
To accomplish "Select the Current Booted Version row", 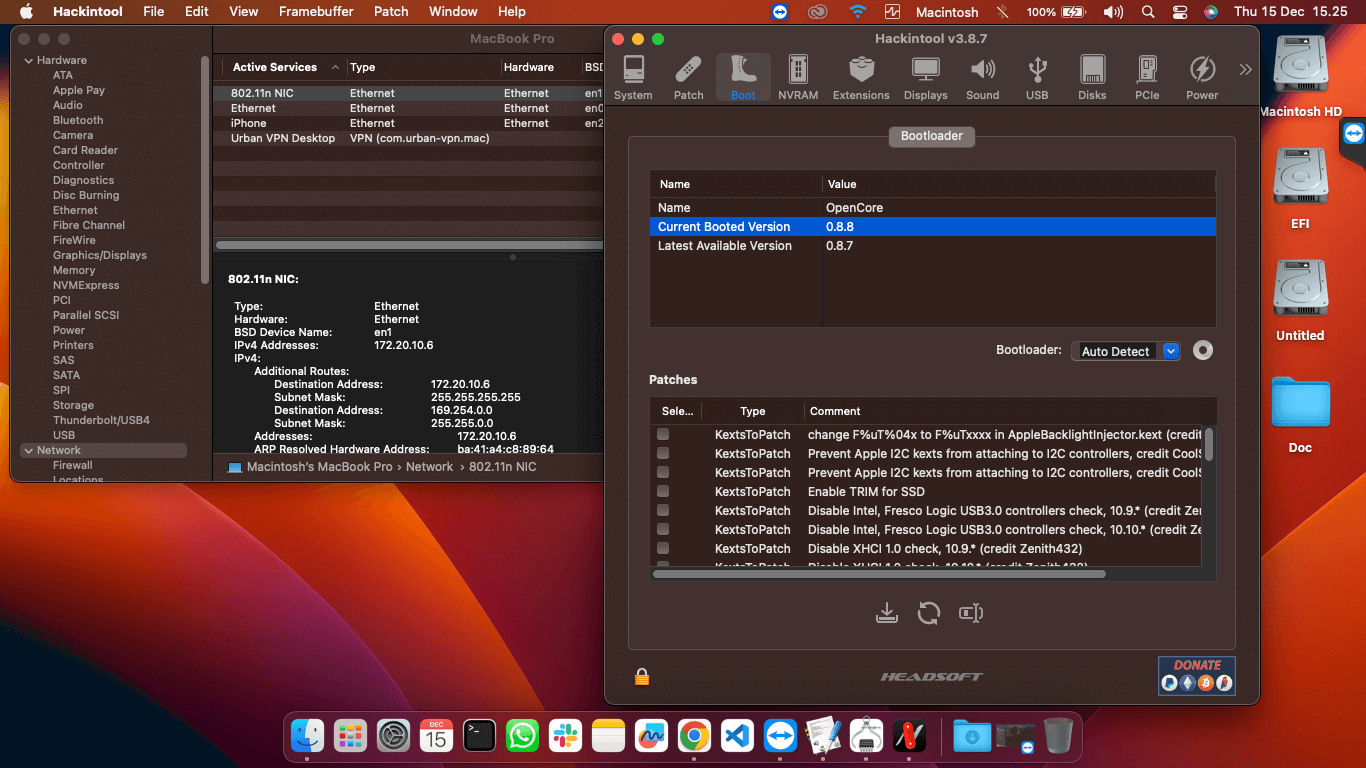I will tap(932, 227).
